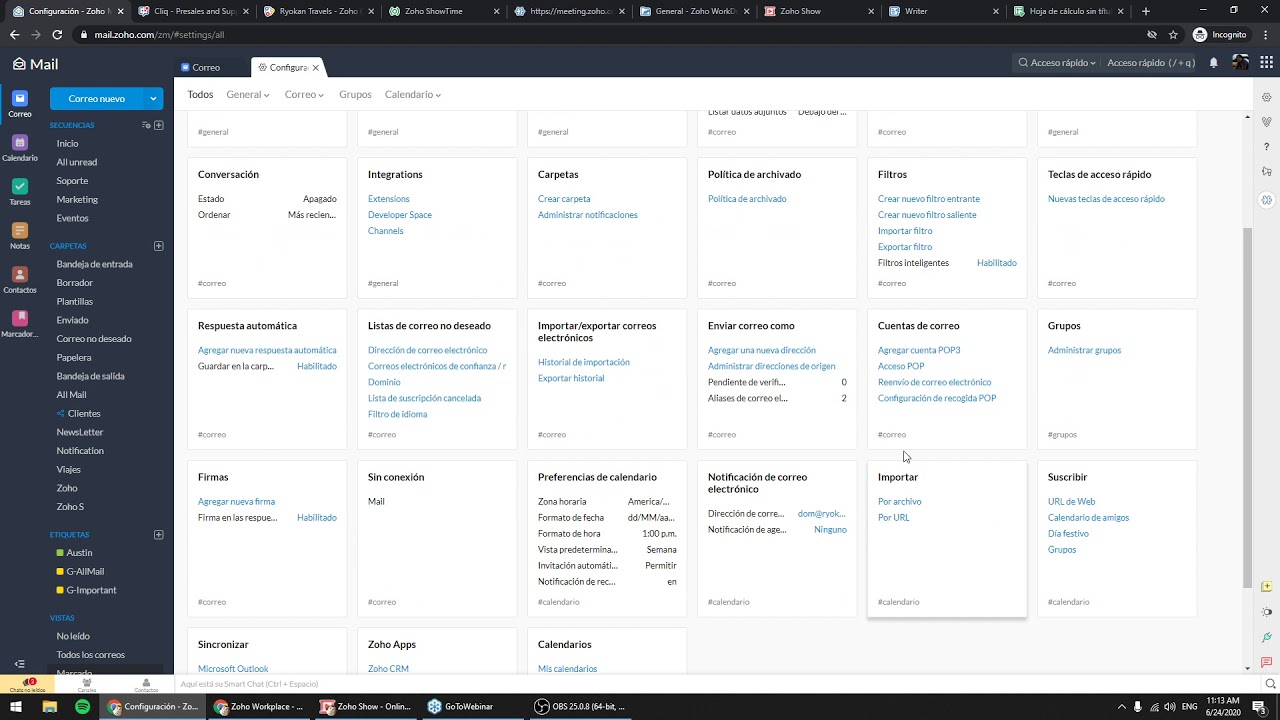
Task: Open the Notas app icon
Action: click(20, 235)
